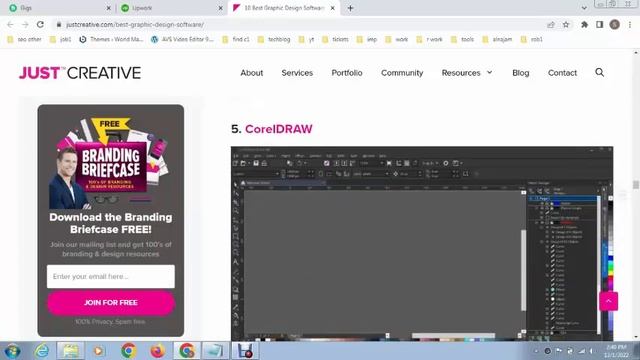Open Windows Explorer from taskbar
Viewport: 640px width, 360px height.
click(x=70, y=351)
